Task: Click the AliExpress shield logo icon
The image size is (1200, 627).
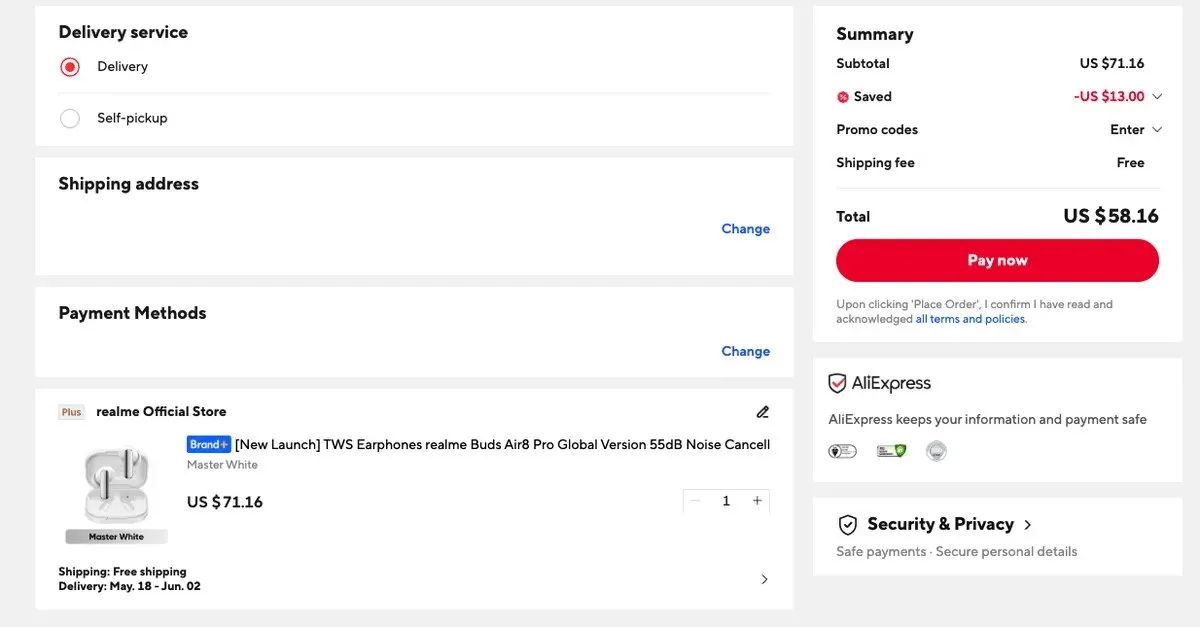Action: point(838,384)
